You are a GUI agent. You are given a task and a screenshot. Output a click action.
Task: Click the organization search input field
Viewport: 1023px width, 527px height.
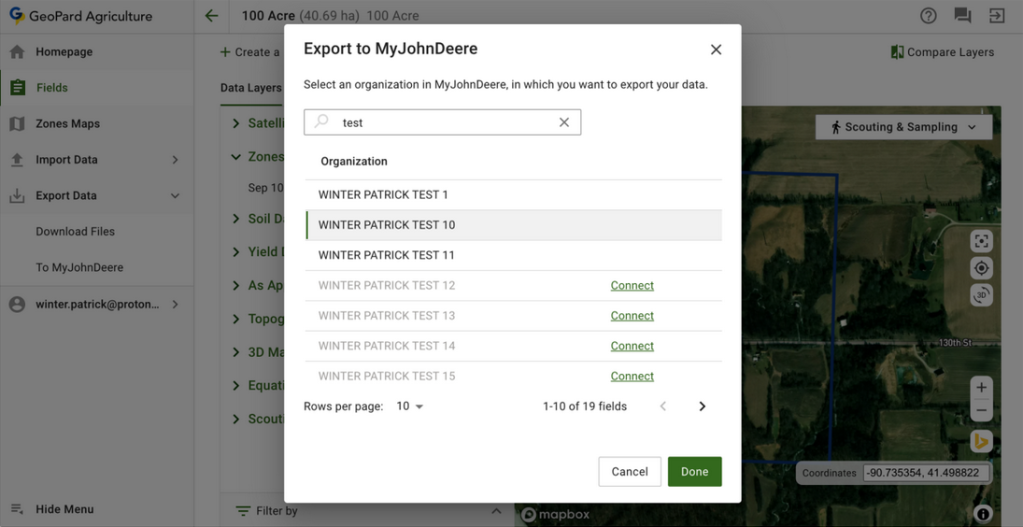tap(444, 122)
